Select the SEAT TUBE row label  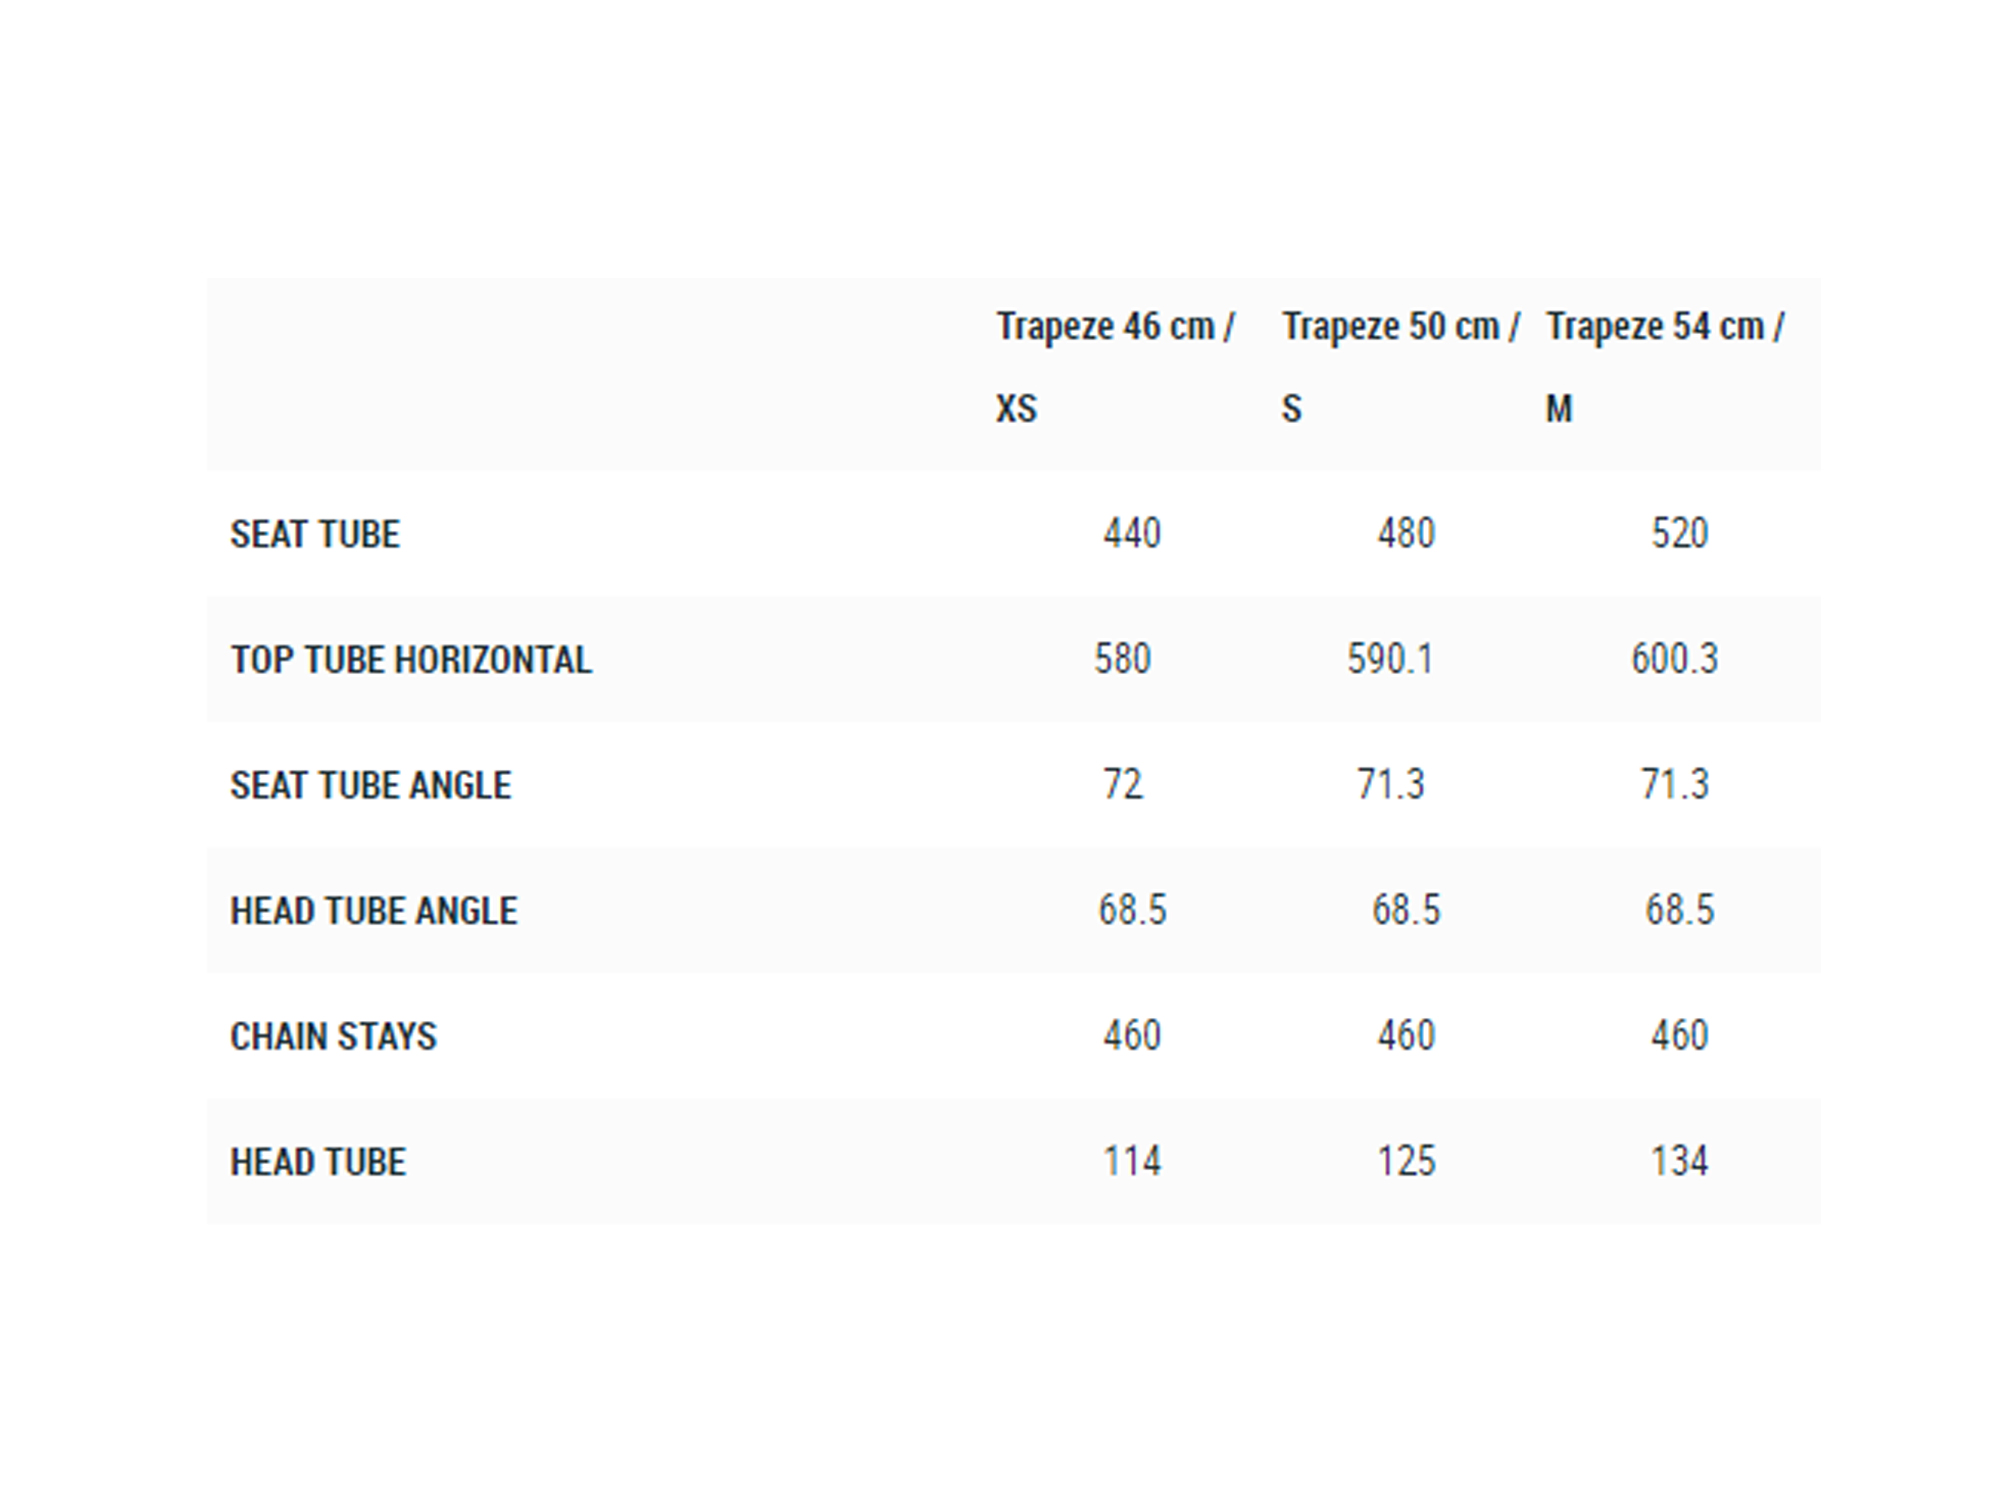pos(315,534)
